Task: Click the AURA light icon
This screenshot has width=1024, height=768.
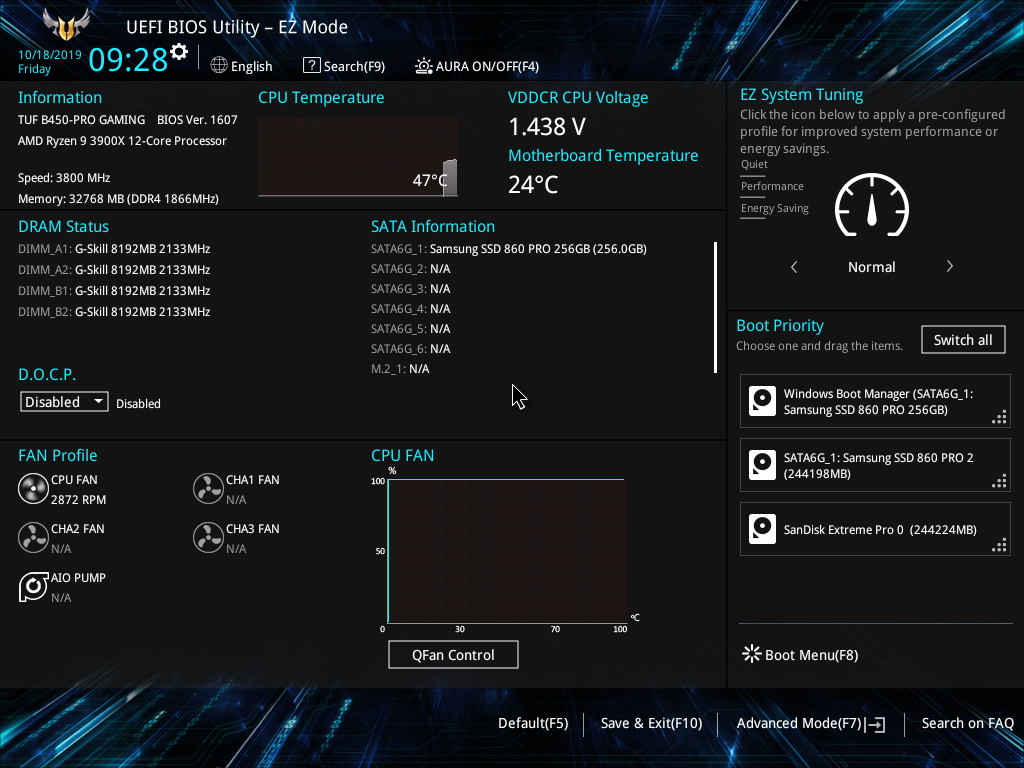Action: 424,66
